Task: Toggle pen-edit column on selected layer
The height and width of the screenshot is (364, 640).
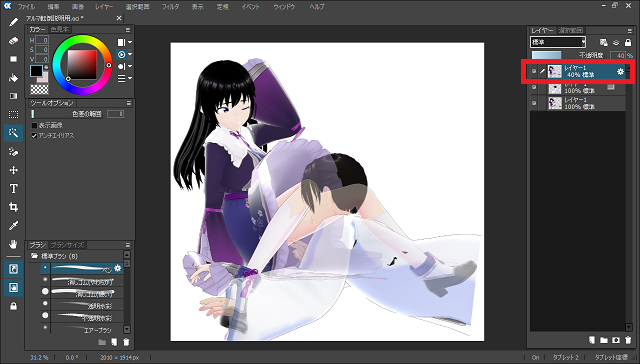Action: [x=542, y=71]
